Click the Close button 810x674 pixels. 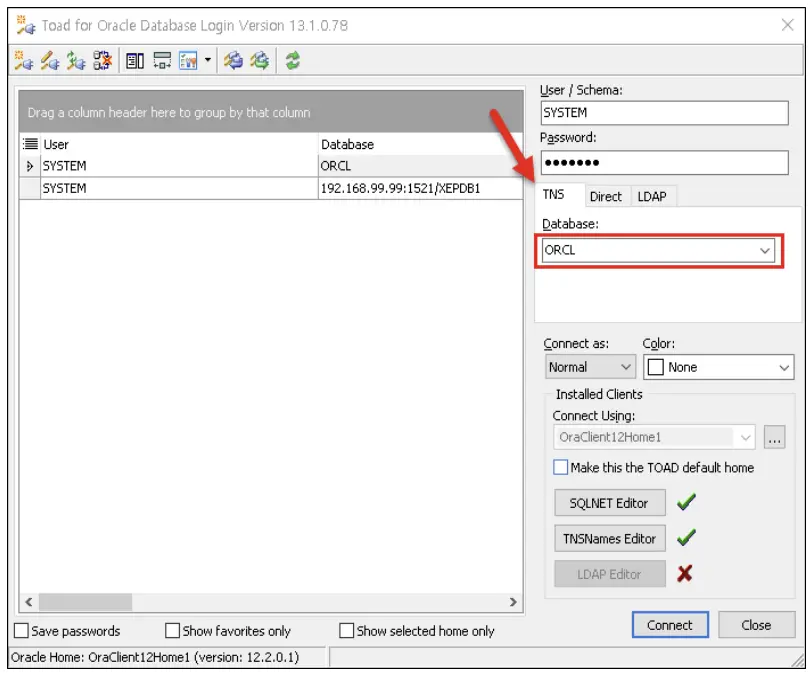(x=756, y=625)
